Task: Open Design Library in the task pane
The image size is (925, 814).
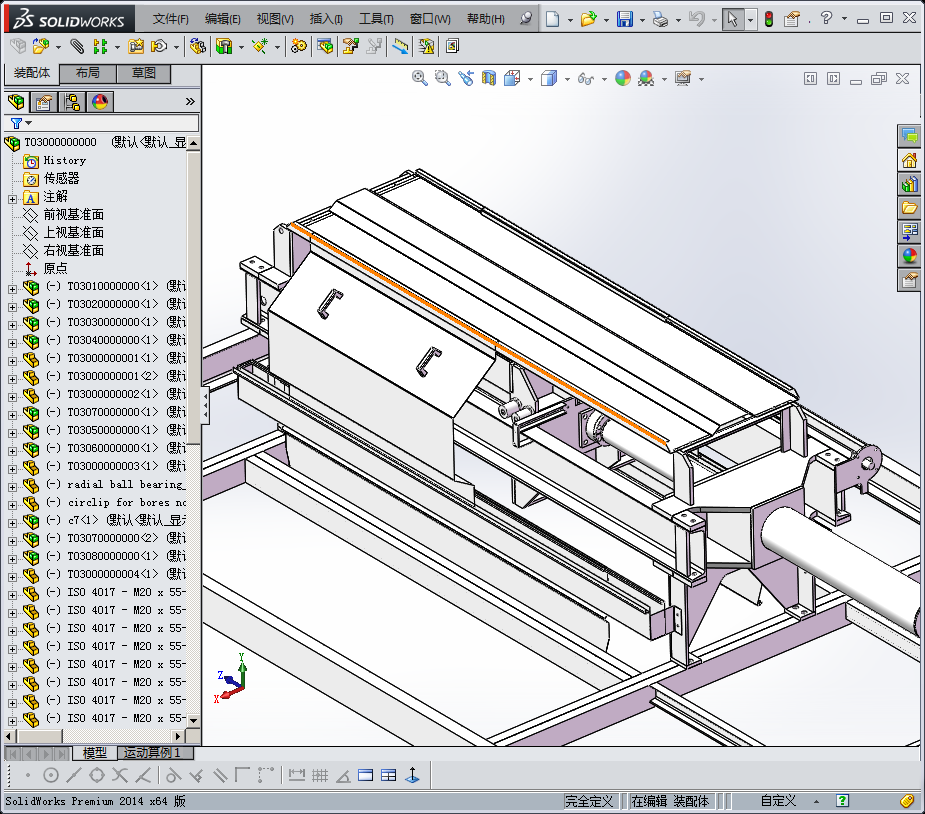Action: pyautogui.click(x=909, y=184)
